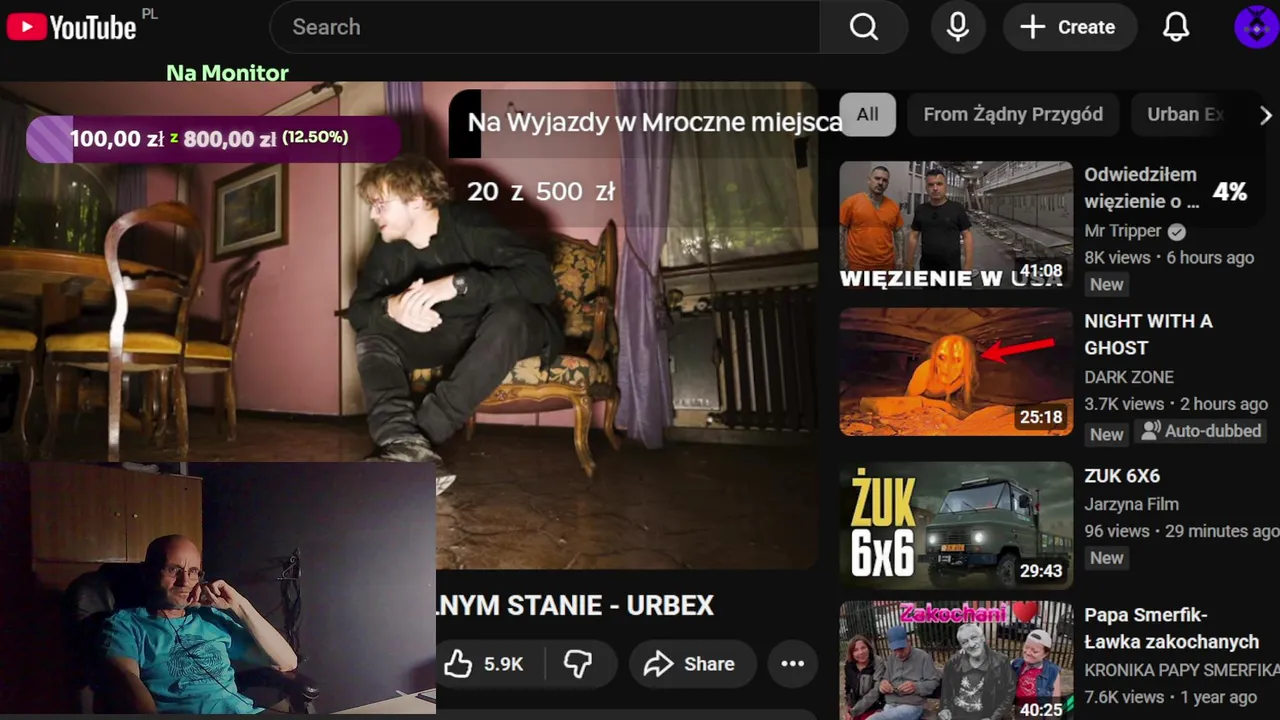Click 3.7K views • 2 hours ago text
This screenshot has width=1280, height=720.
coord(1176,404)
